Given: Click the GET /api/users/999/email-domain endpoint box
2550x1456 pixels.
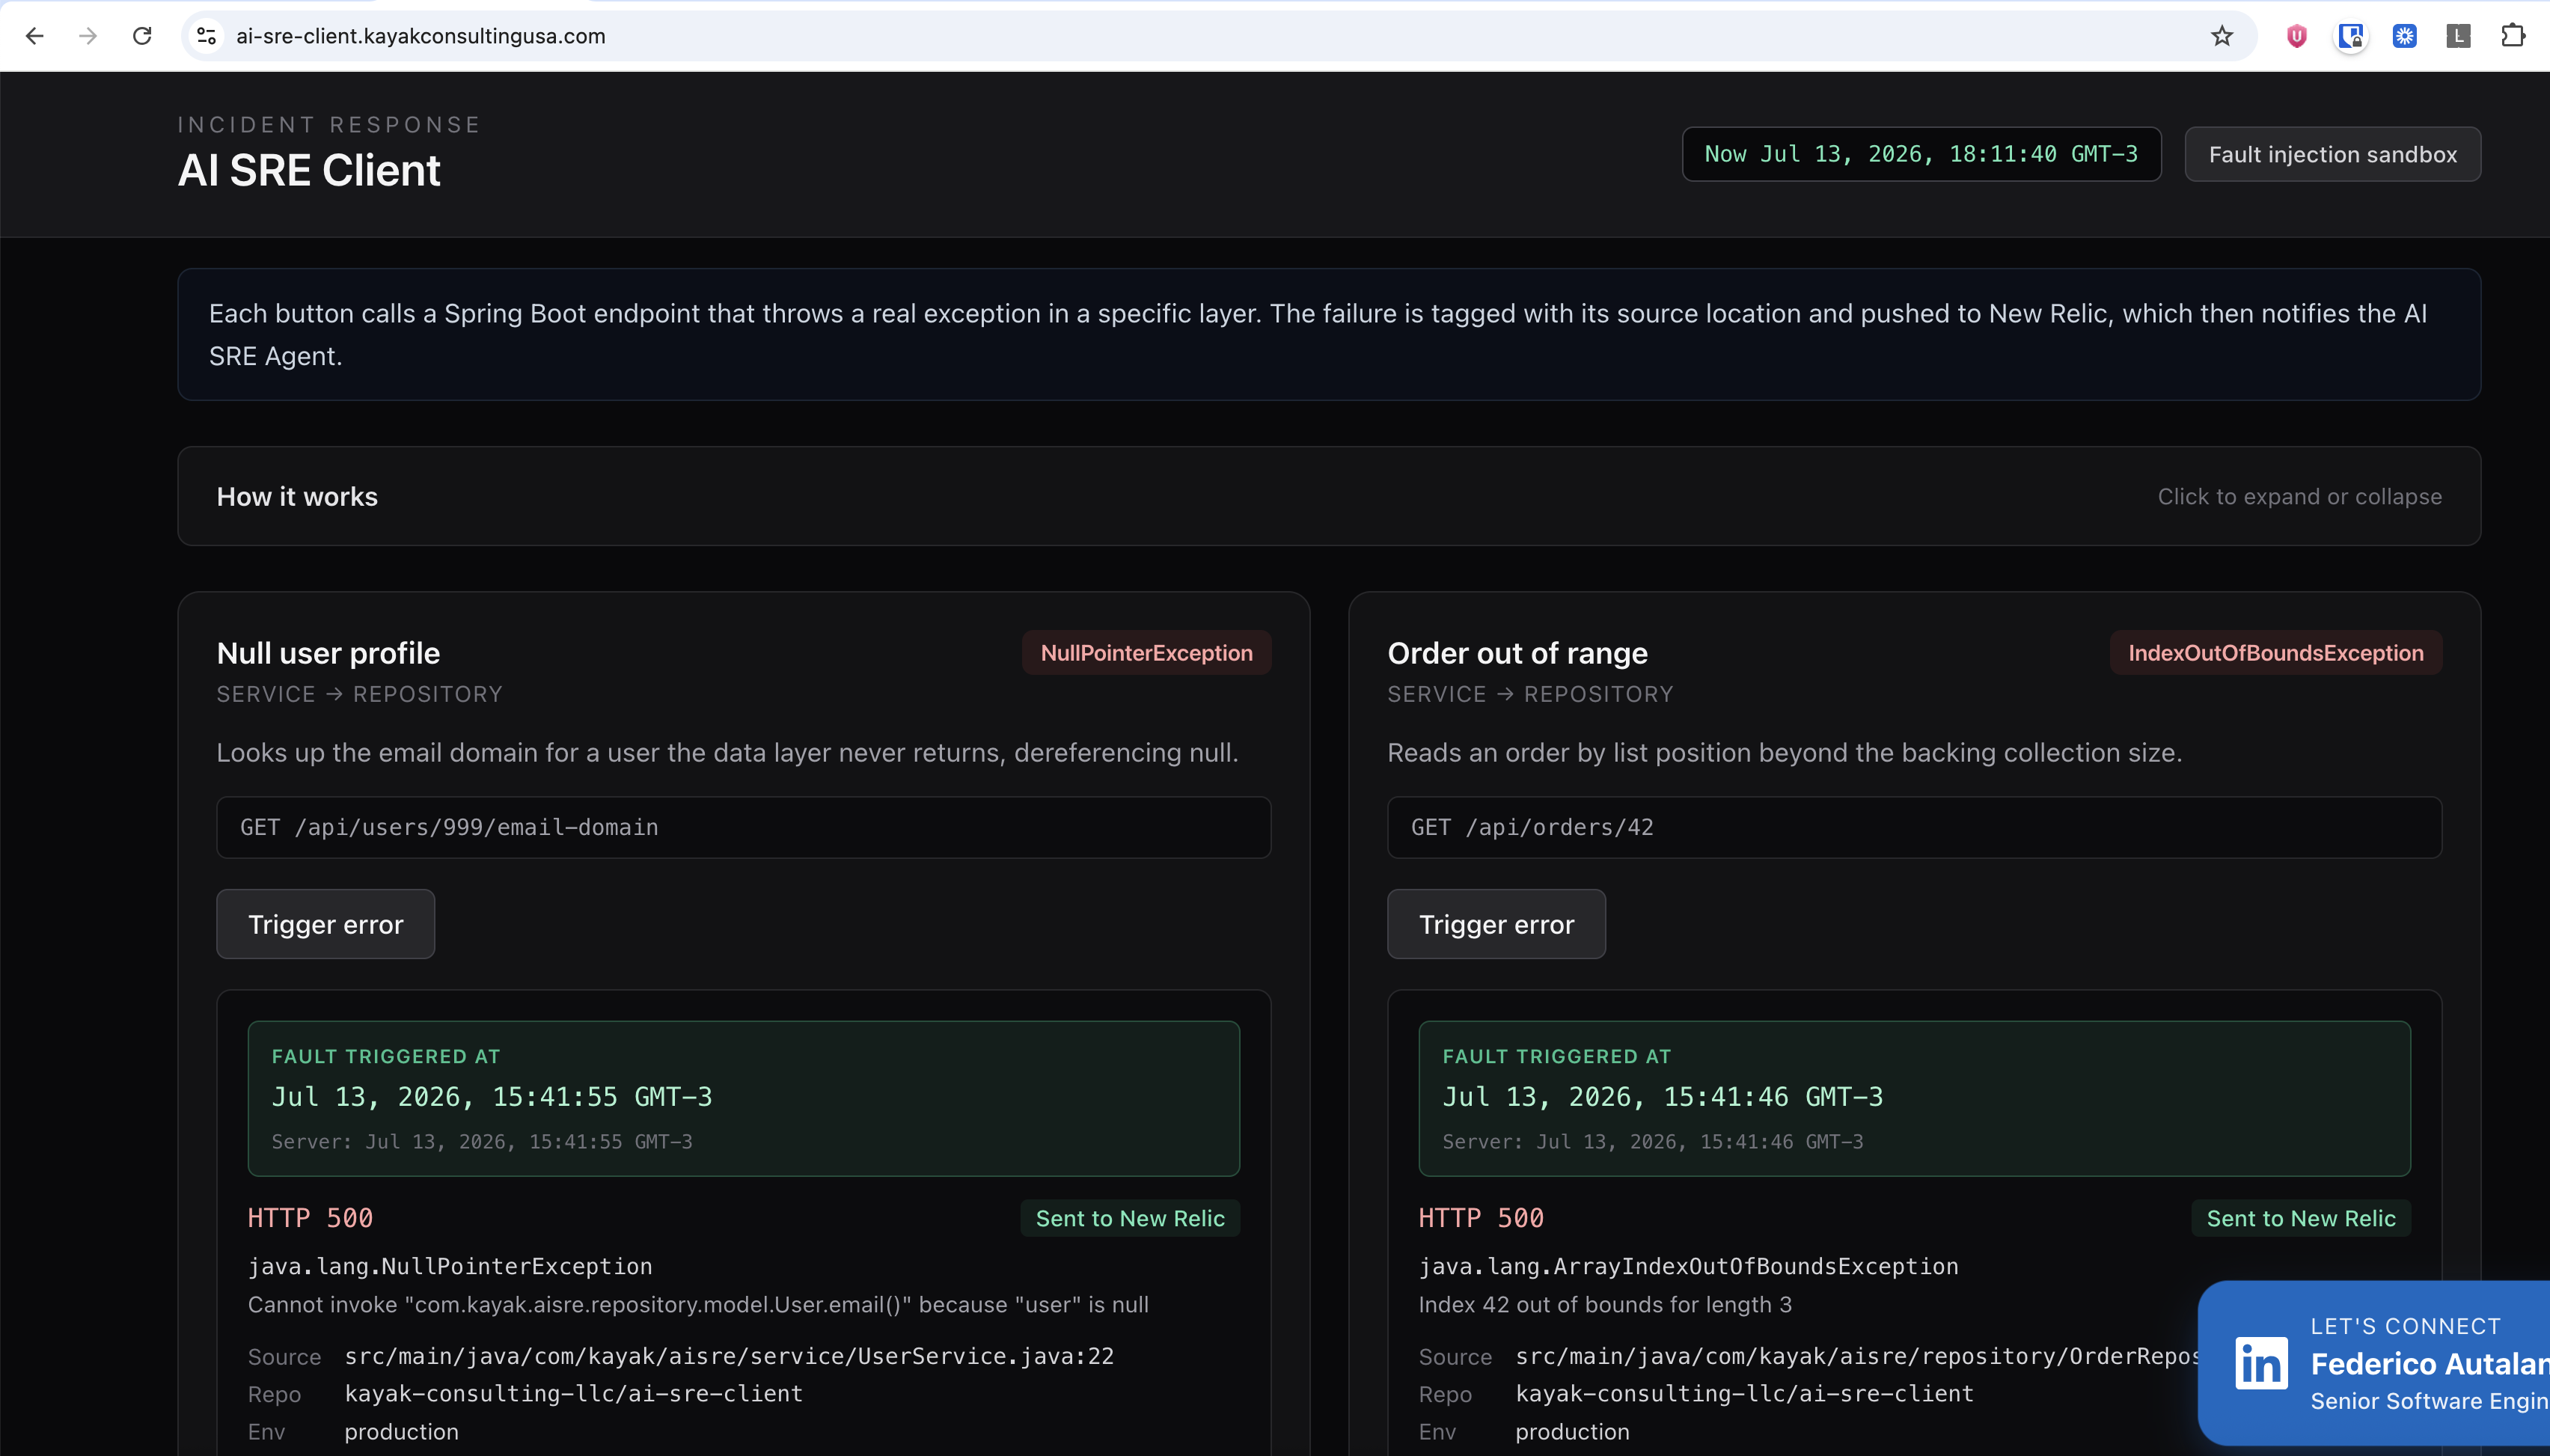Looking at the screenshot, I should click(744, 827).
